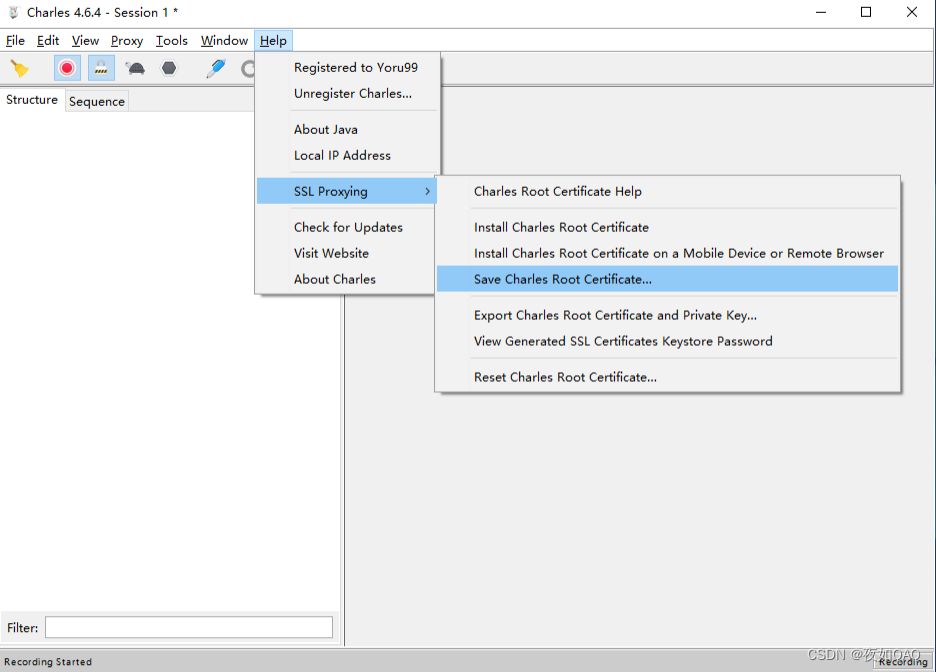This screenshot has width=936, height=672.
Task: Toggle breakpoints hexagon icon
Action: (x=170, y=69)
